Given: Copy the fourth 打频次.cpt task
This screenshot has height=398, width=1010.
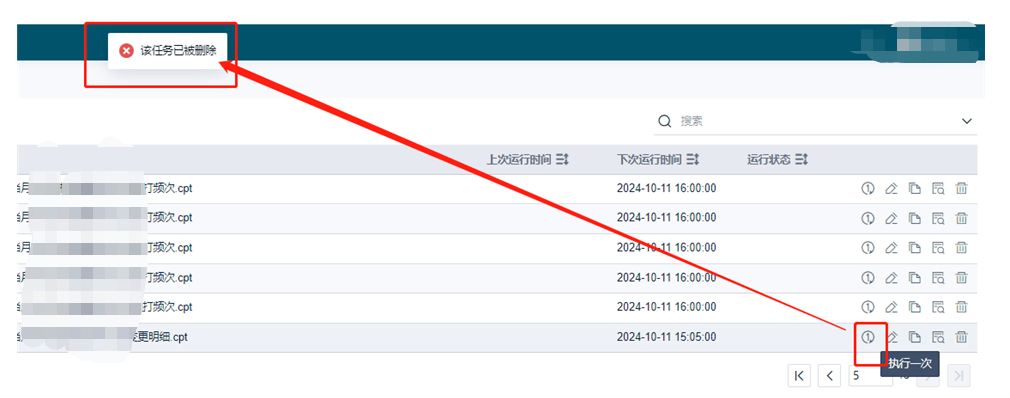Looking at the screenshot, I should (915, 278).
